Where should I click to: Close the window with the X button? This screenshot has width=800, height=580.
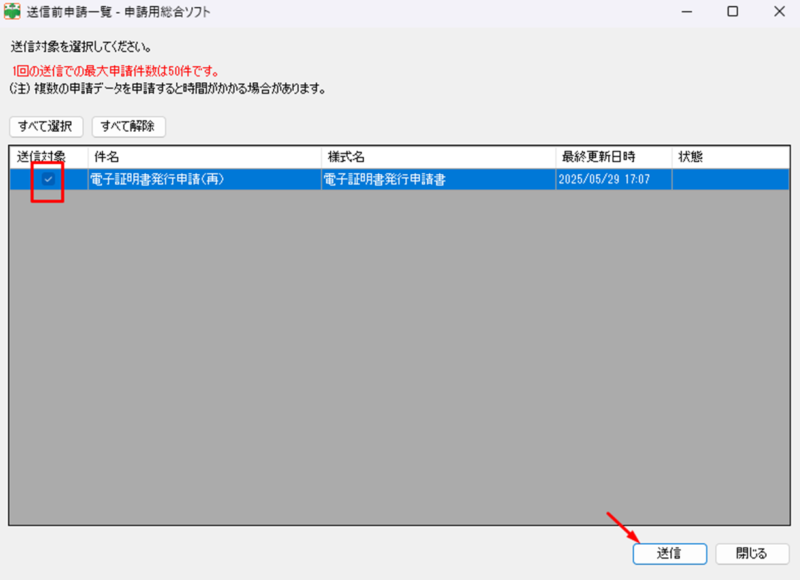tap(778, 12)
